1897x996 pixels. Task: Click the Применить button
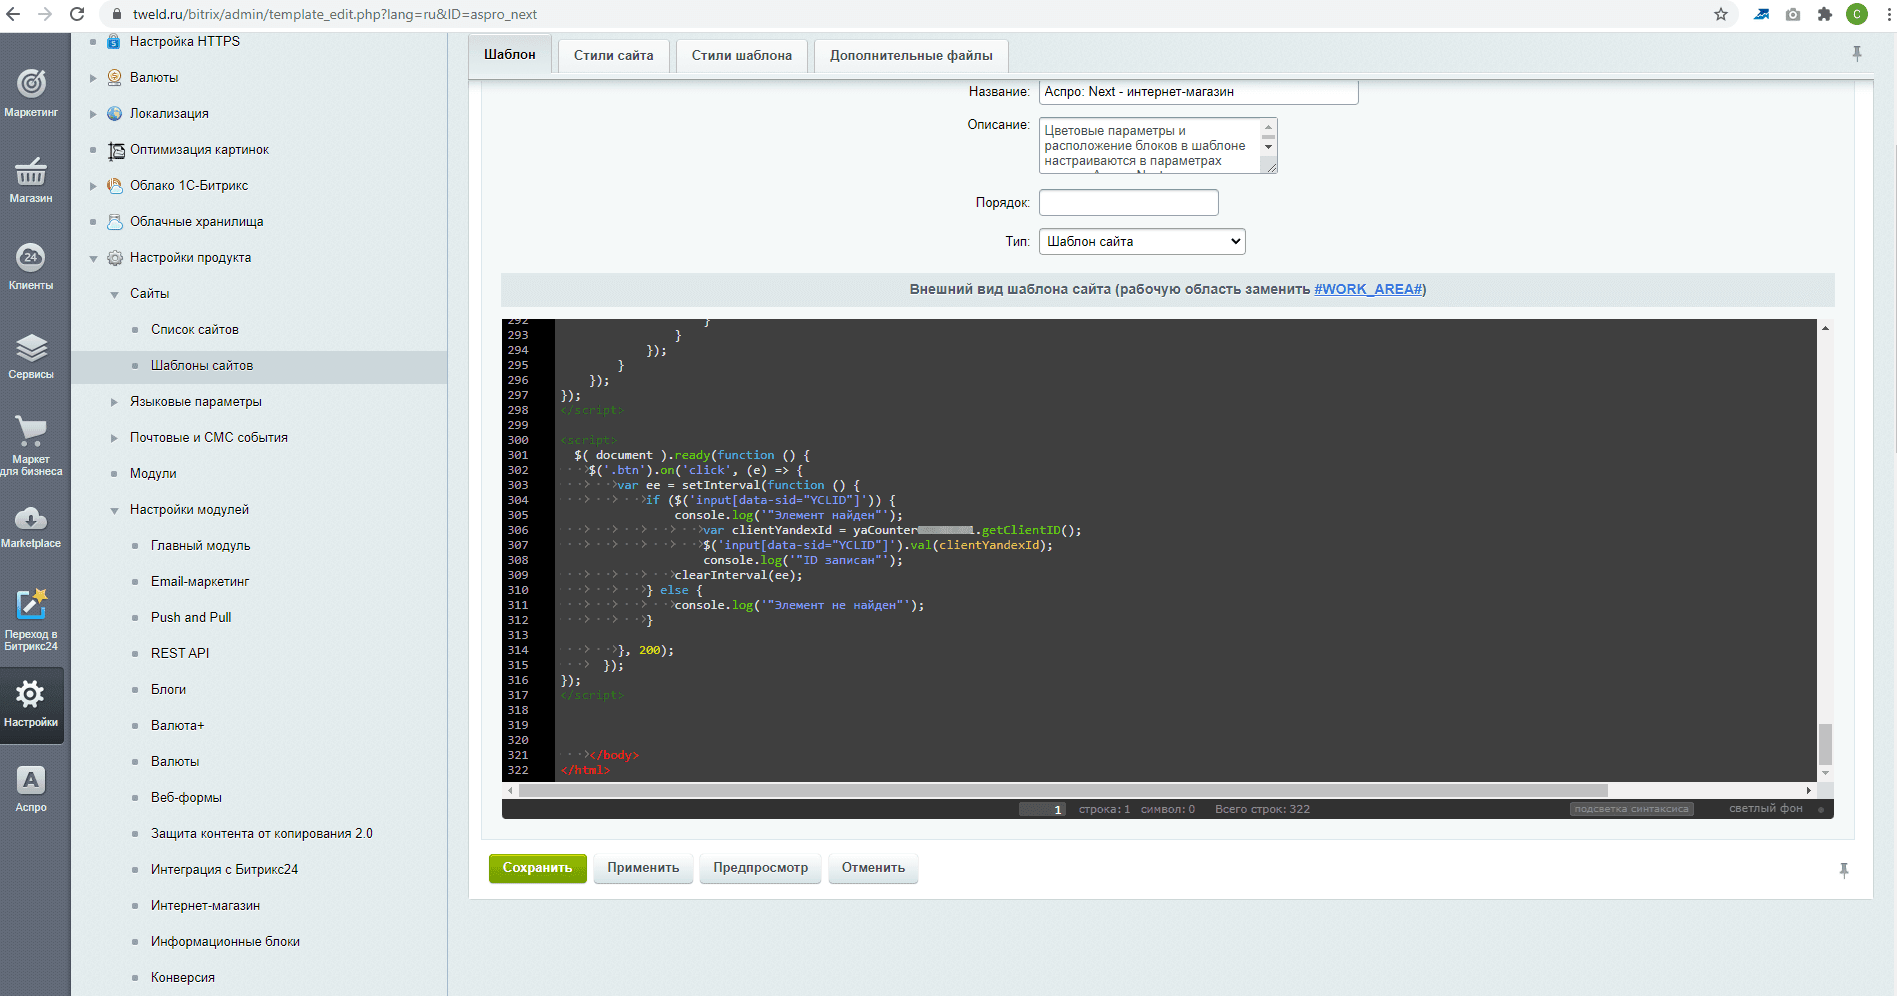(643, 868)
